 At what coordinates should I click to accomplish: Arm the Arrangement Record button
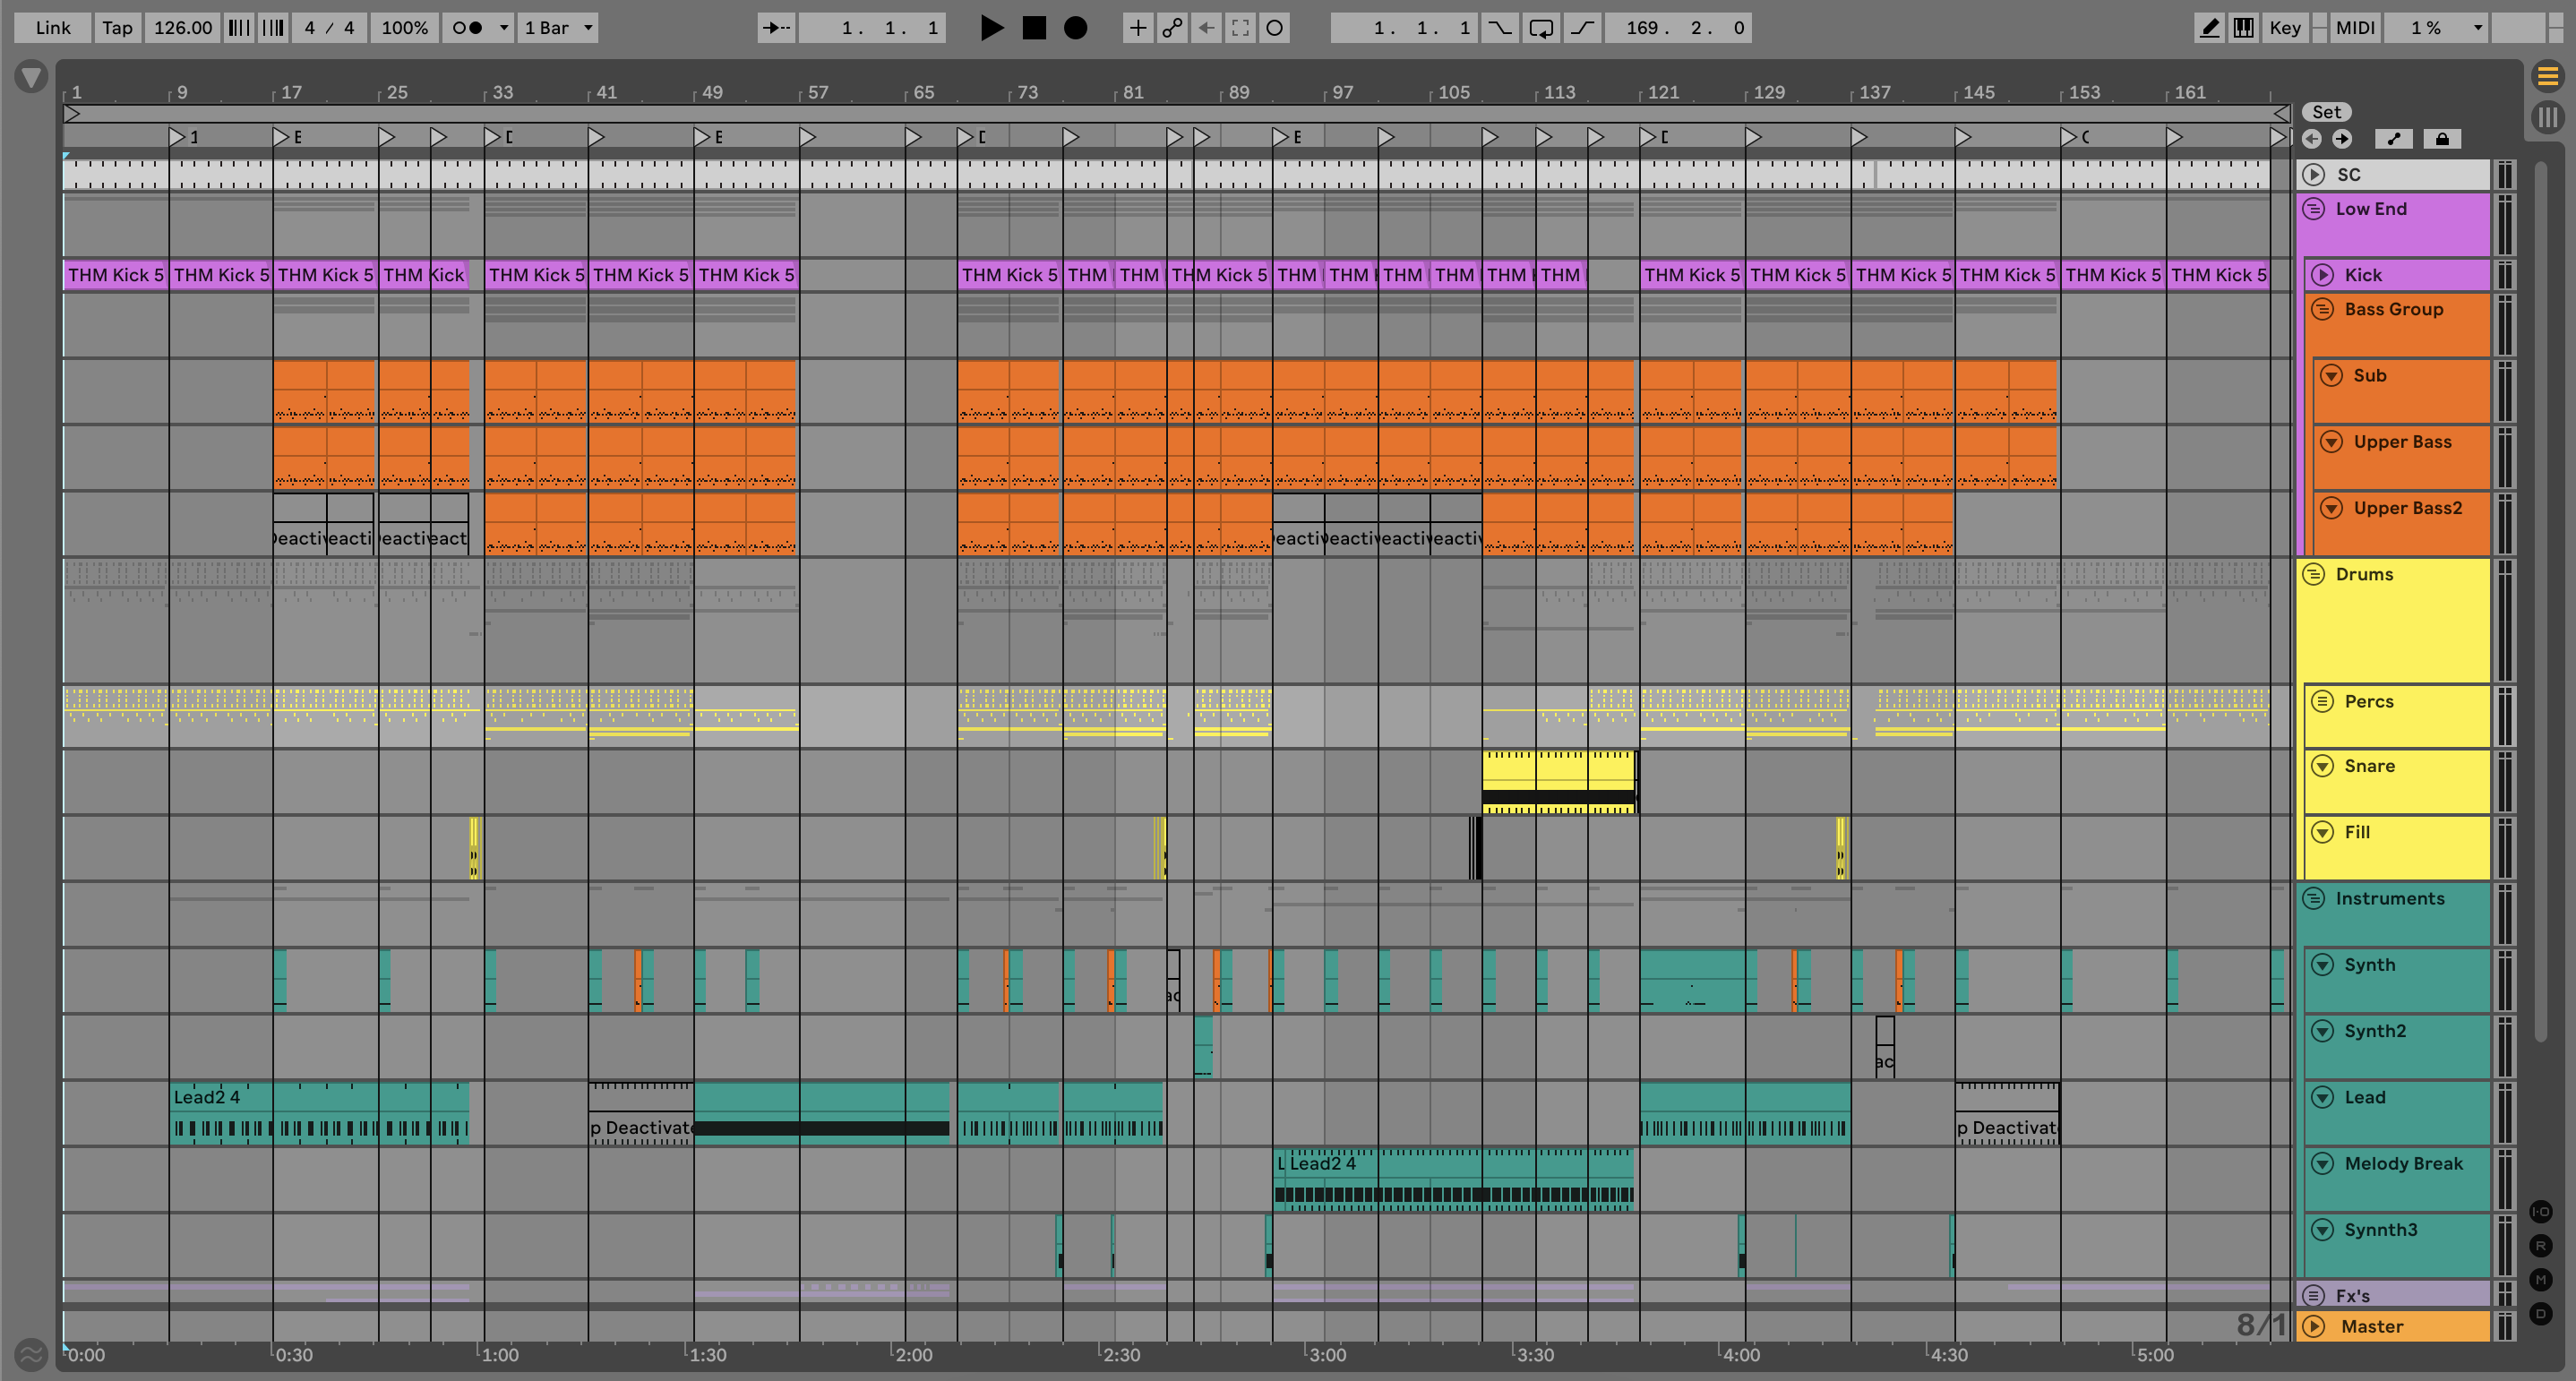(1075, 28)
